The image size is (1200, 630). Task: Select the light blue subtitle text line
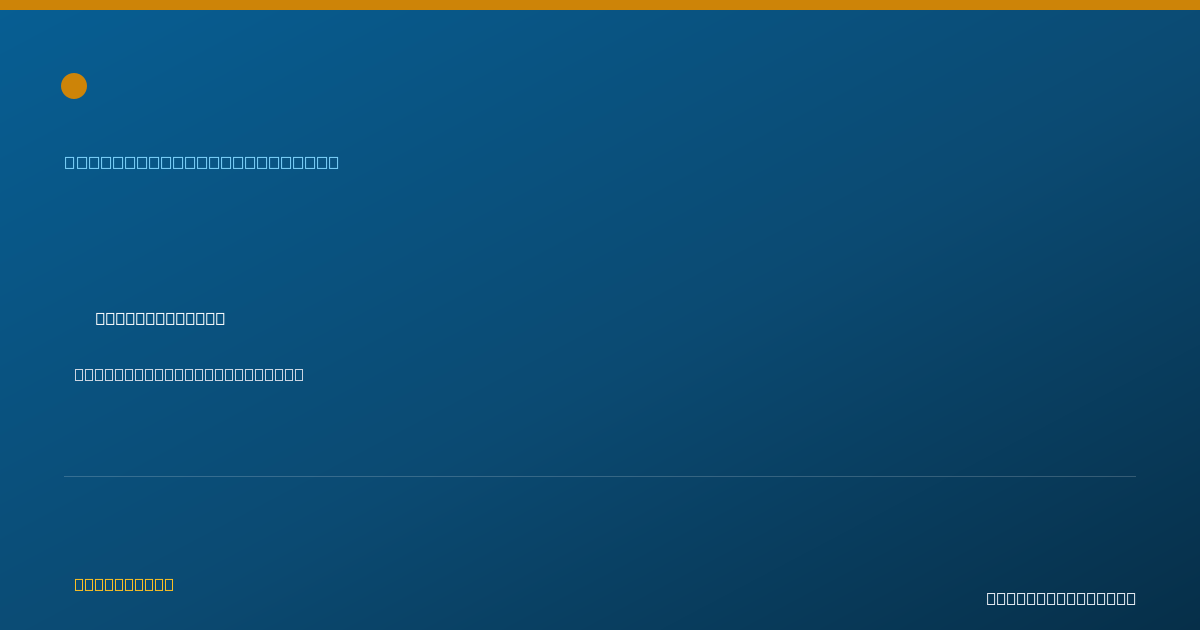pos(202,162)
